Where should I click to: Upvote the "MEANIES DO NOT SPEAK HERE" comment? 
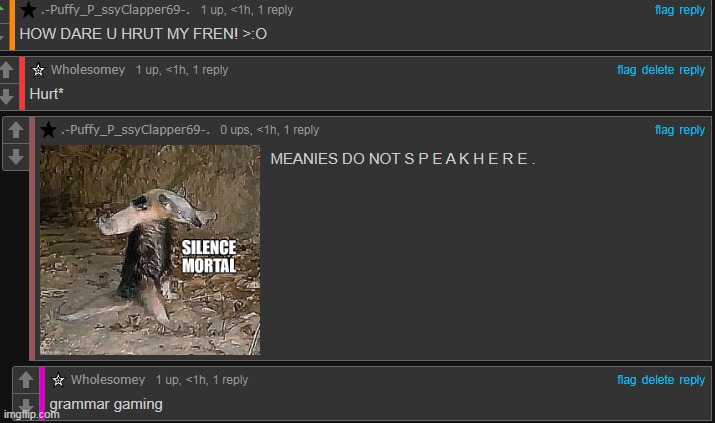pos(15,131)
